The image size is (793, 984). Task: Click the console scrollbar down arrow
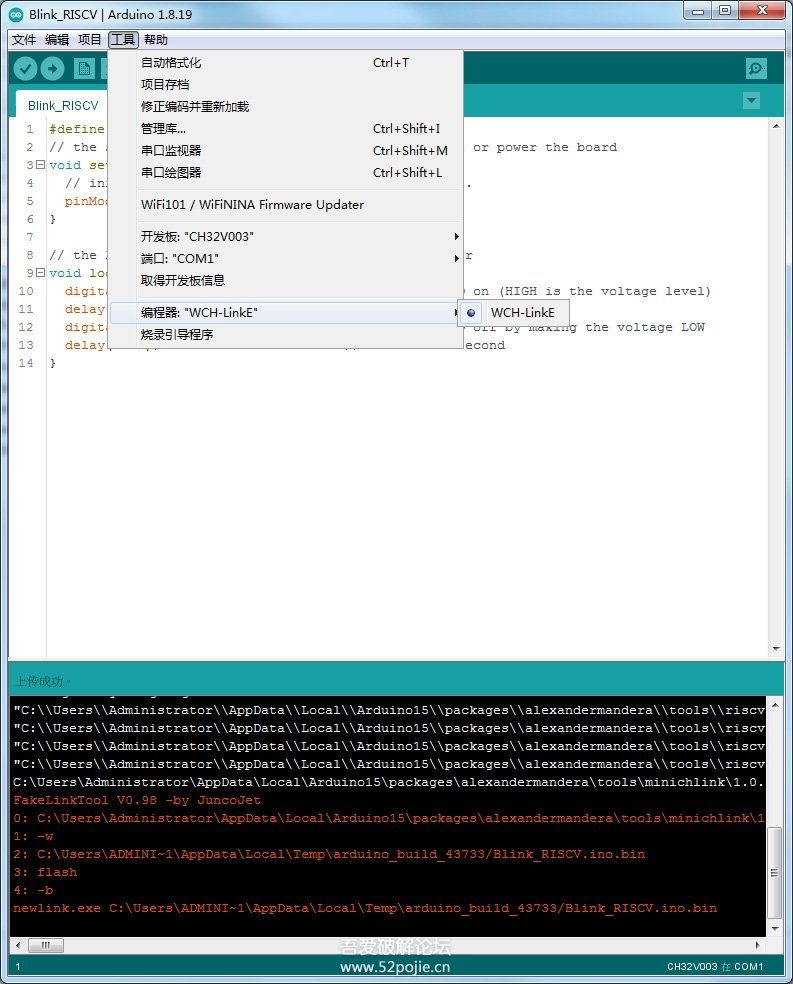coord(775,928)
